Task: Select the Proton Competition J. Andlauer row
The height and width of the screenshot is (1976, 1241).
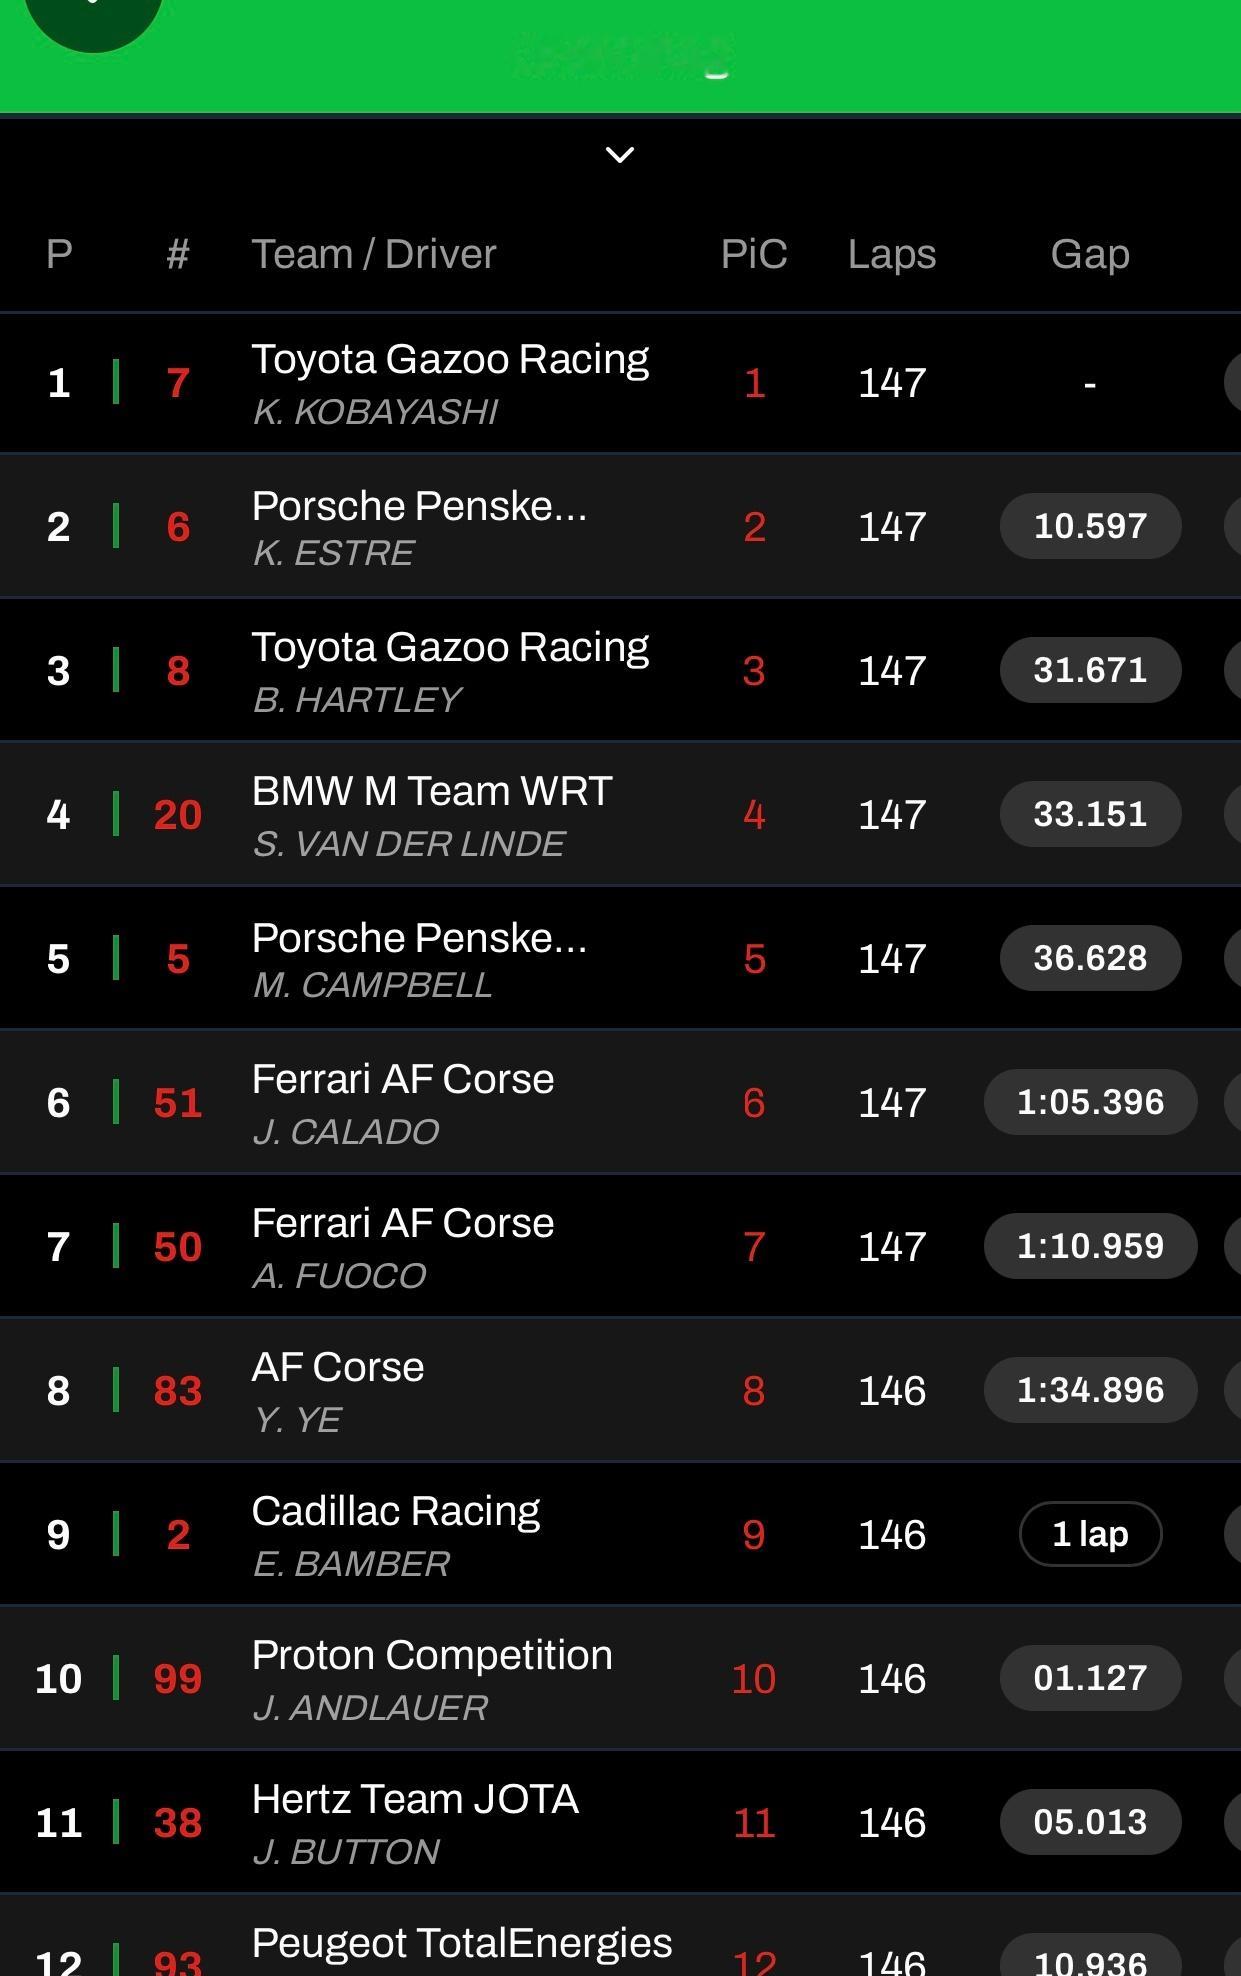Action: point(431,1678)
